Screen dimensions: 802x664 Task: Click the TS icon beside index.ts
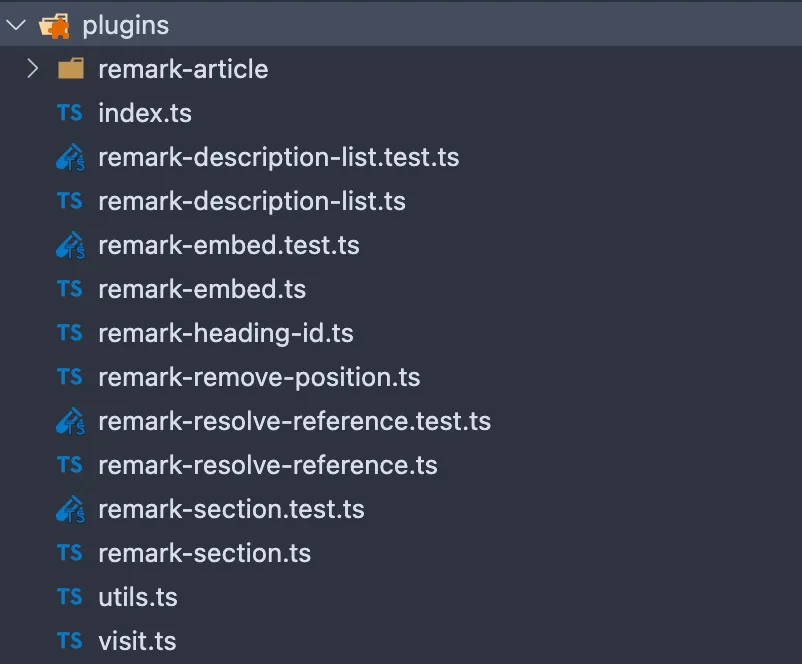[69, 113]
